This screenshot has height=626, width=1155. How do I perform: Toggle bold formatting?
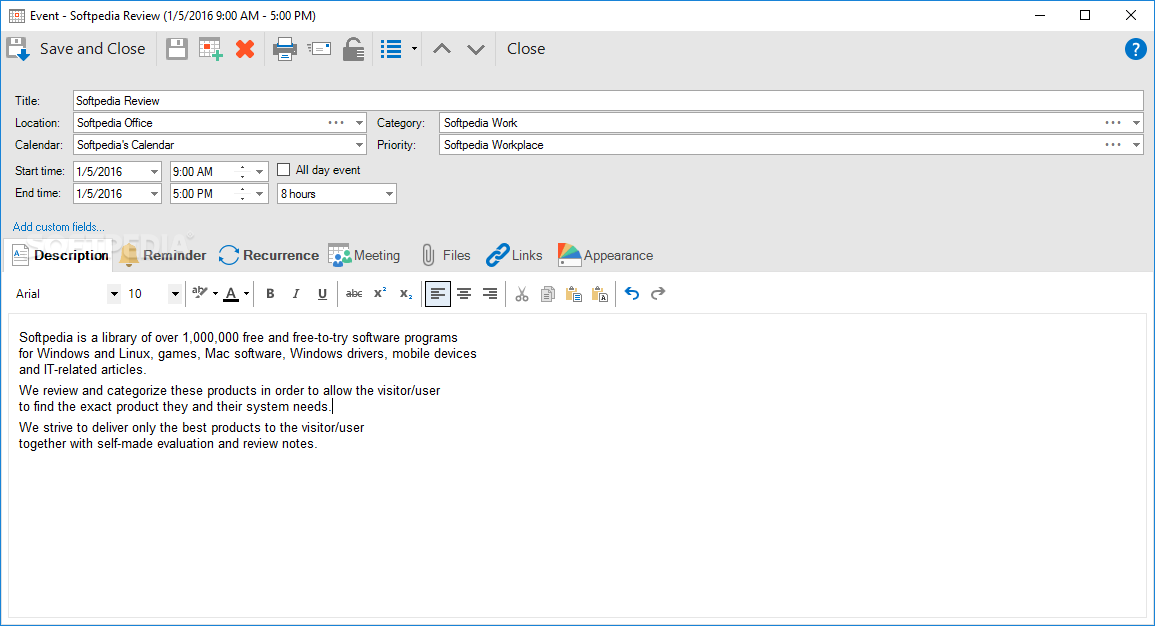pyautogui.click(x=270, y=294)
